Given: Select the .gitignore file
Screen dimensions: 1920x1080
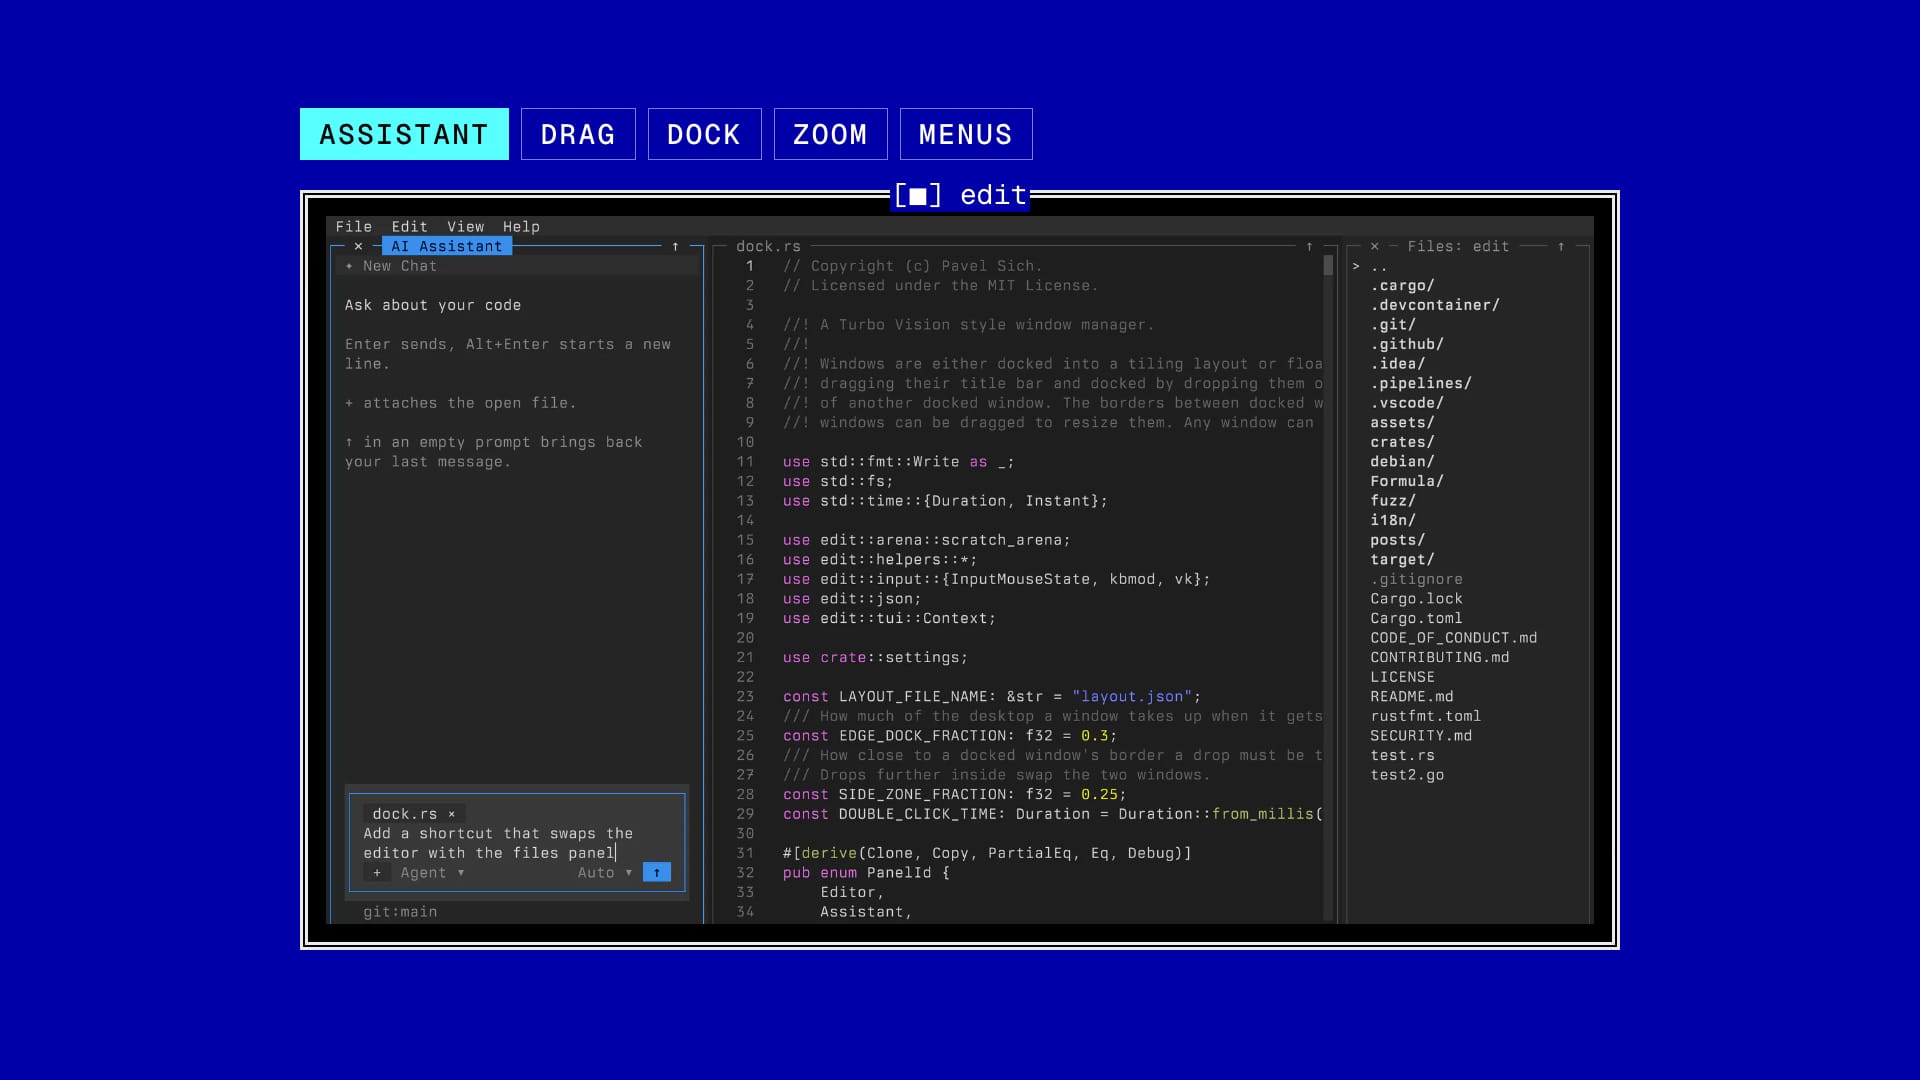Looking at the screenshot, I should pos(1416,579).
